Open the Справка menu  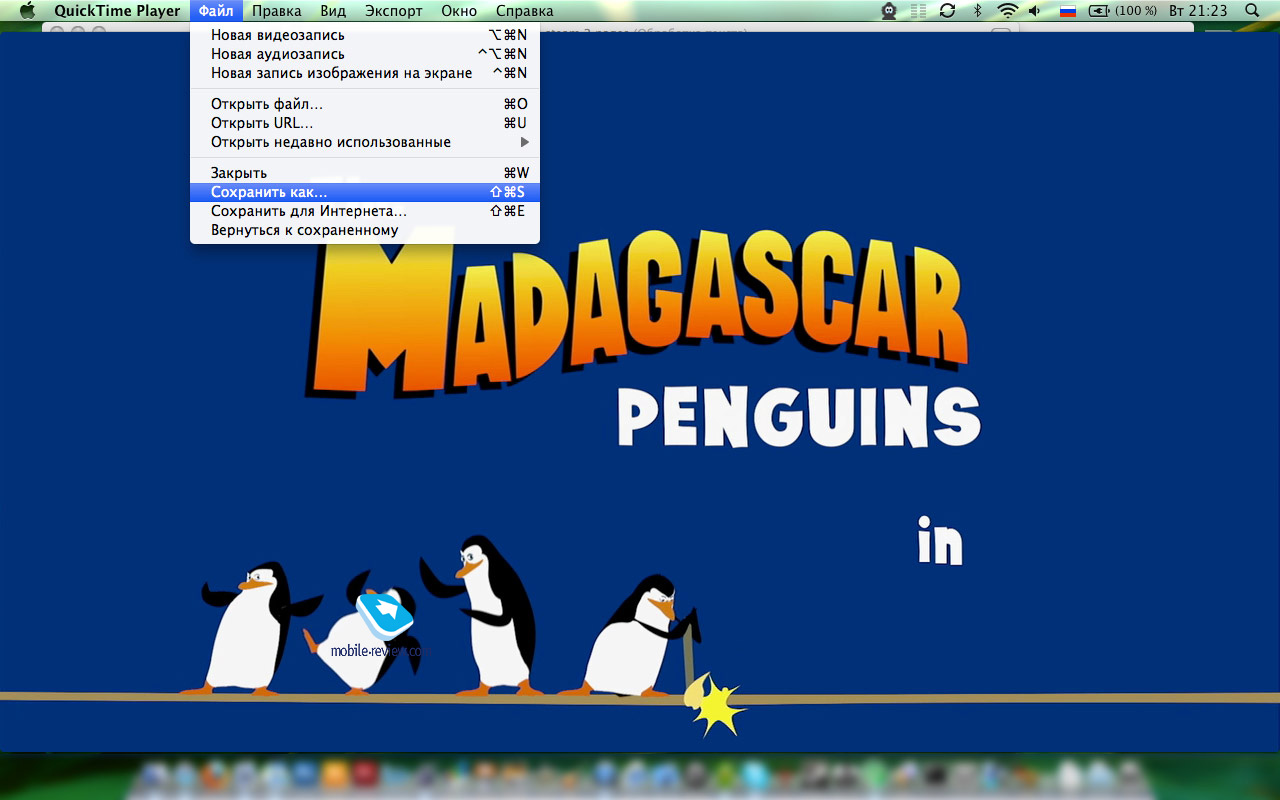524,11
